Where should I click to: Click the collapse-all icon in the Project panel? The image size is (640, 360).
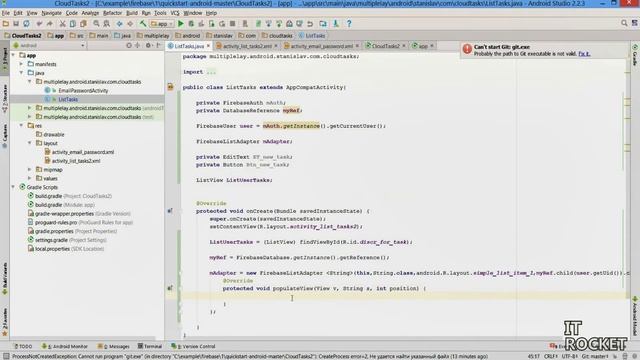[x=138, y=45]
